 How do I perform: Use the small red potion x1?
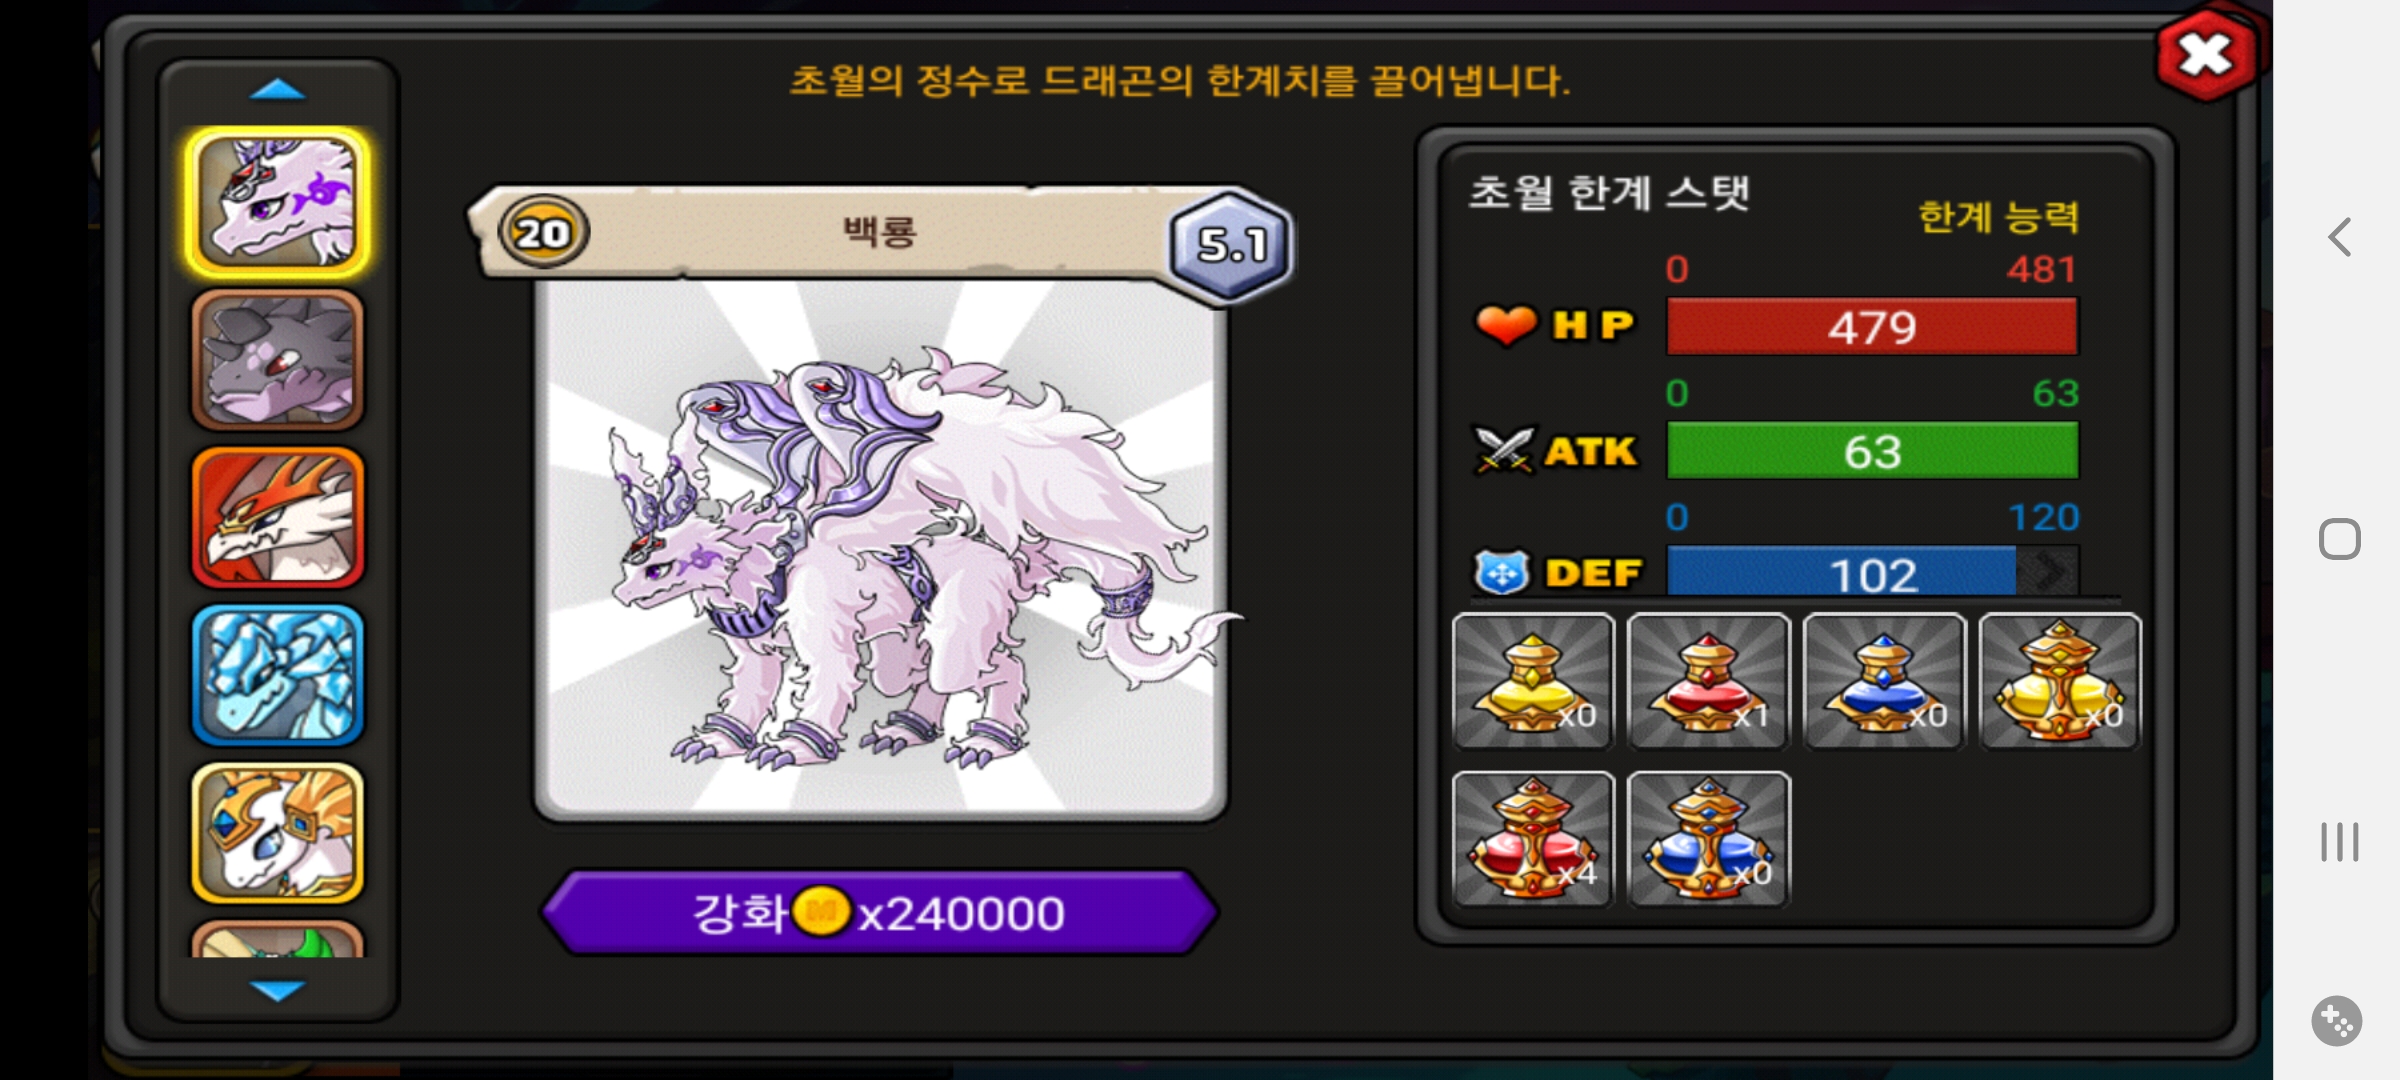pos(1709,681)
